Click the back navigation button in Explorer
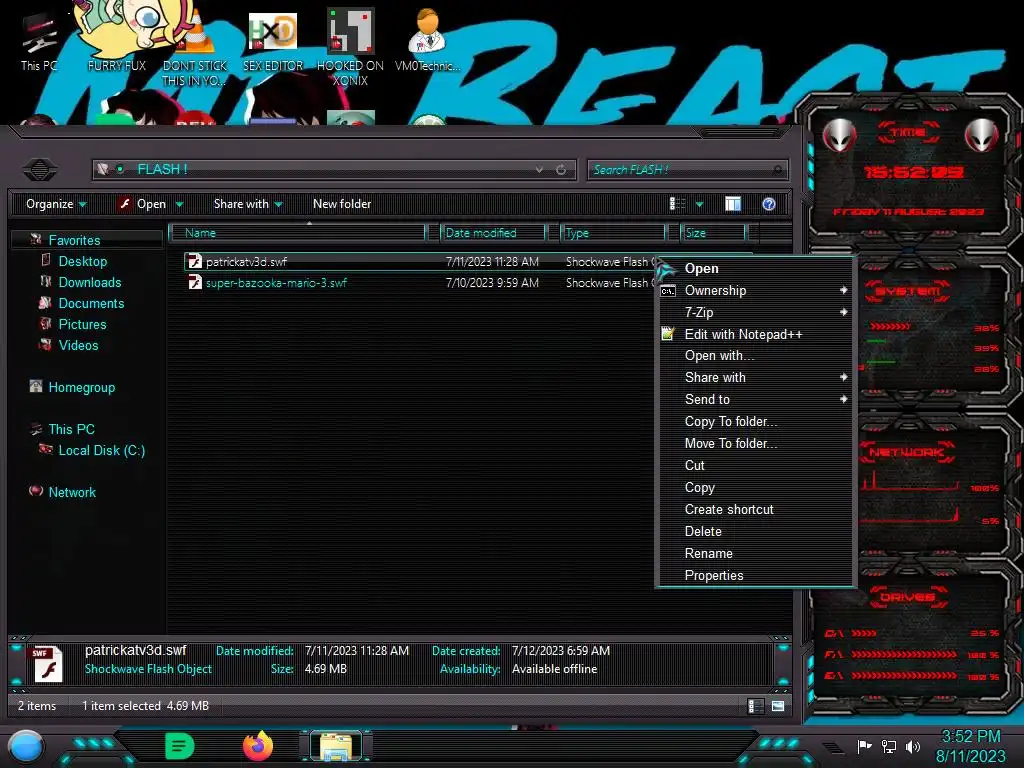This screenshot has height=768, width=1024. point(40,170)
